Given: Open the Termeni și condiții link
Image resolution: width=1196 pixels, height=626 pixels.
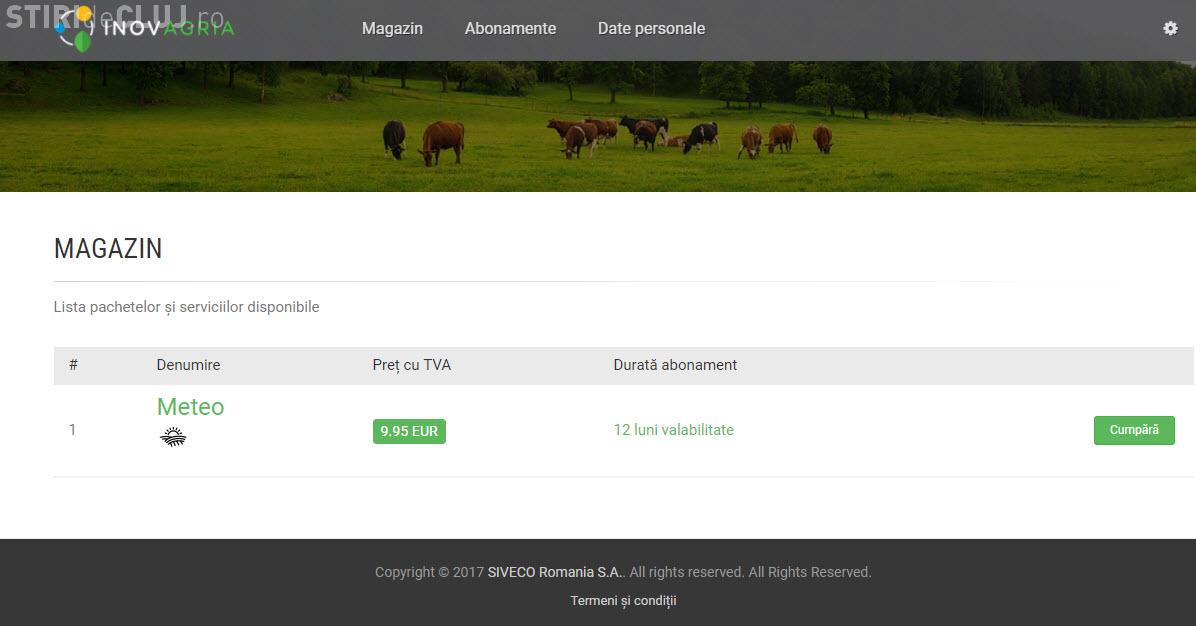Looking at the screenshot, I should pyautogui.click(x=623, y=601).
